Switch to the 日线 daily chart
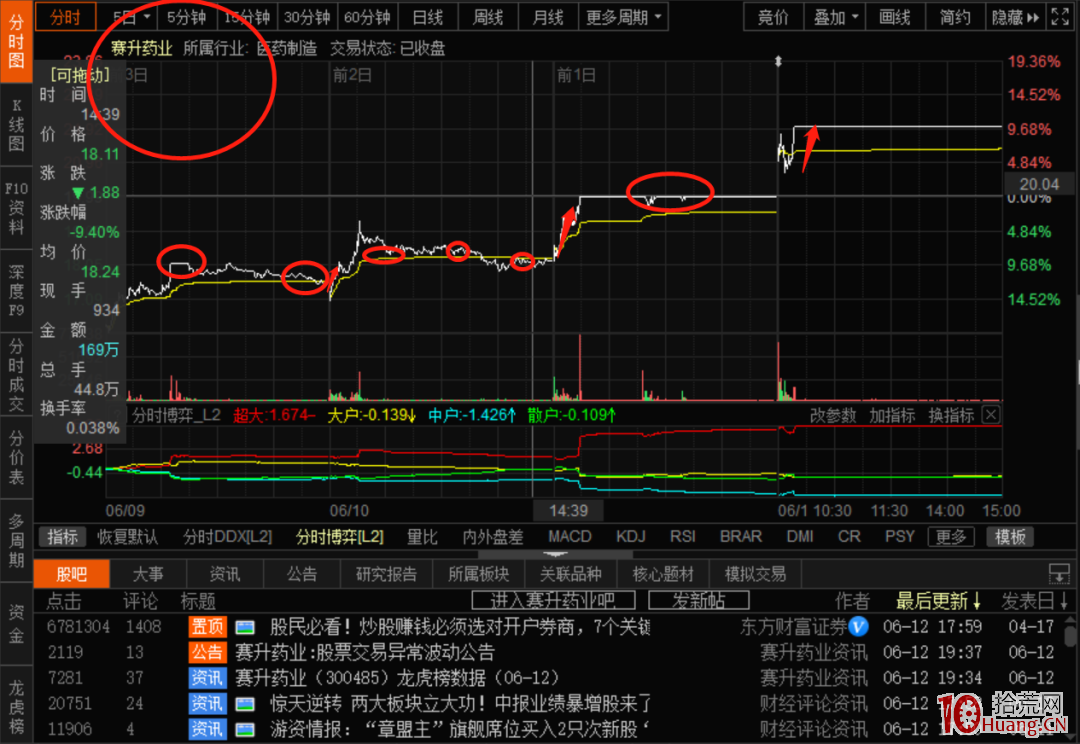This screenshot has width=1080, height=744. tap(428, 17)
